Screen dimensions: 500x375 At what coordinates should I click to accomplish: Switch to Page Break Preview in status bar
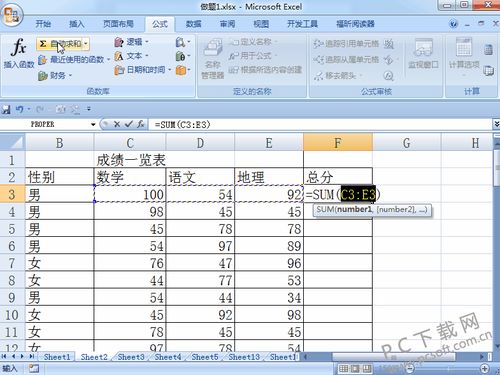point(367,369)
